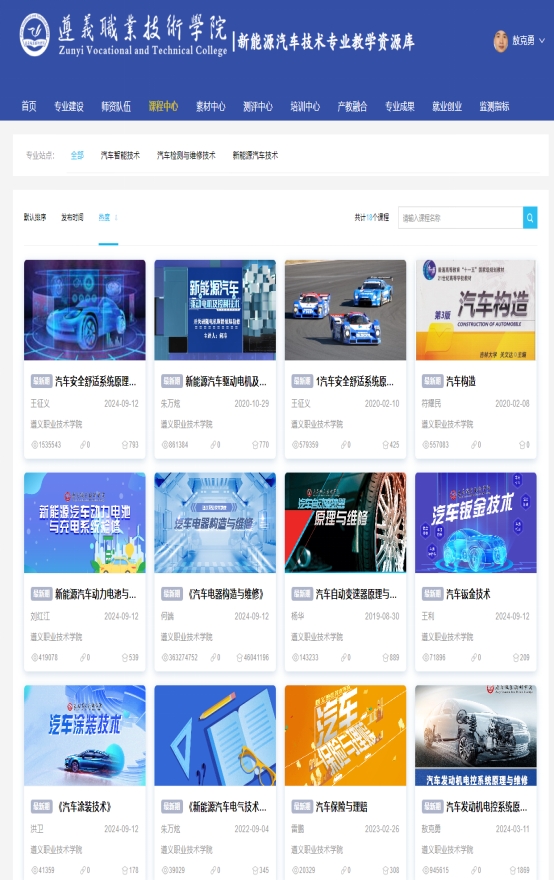Click the course name search input

(460, 218)
